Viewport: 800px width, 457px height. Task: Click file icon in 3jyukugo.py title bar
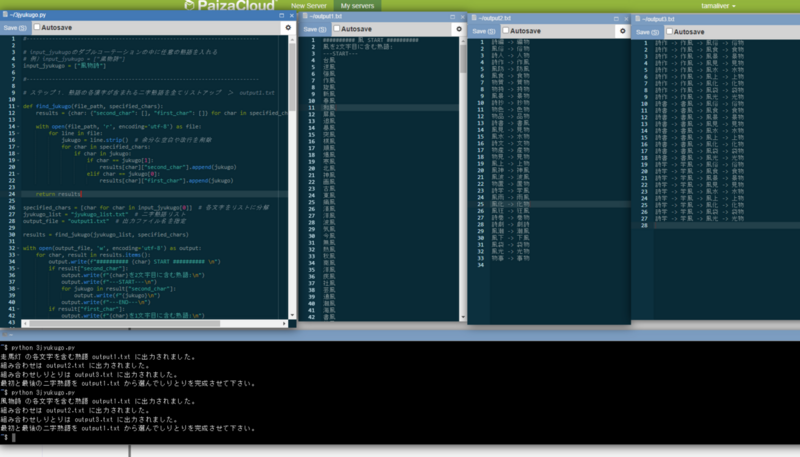click(5, 15)
